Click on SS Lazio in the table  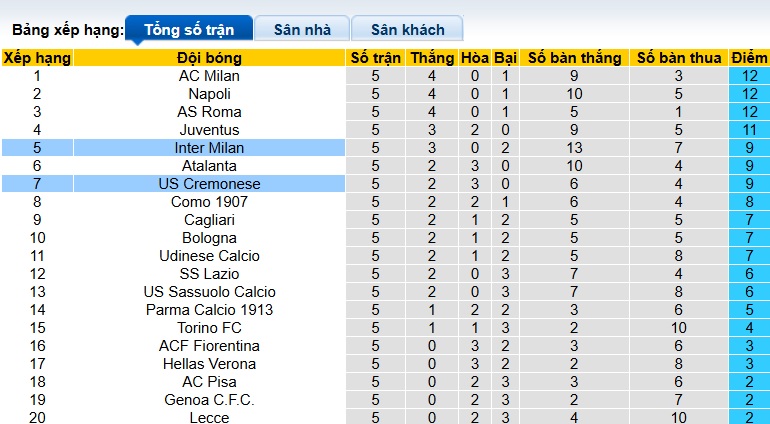(209, 274)
